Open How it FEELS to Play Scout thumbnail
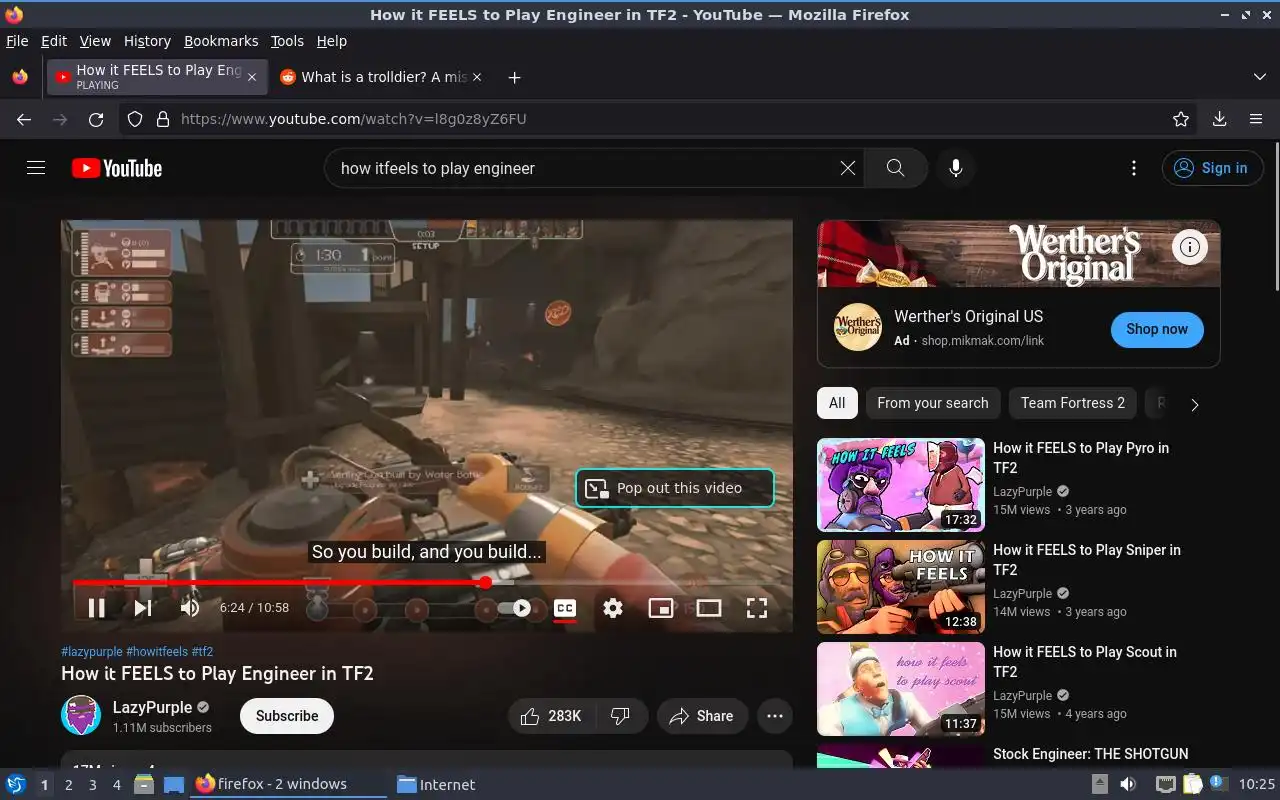The image size is (1280, 800). (901, 689)
